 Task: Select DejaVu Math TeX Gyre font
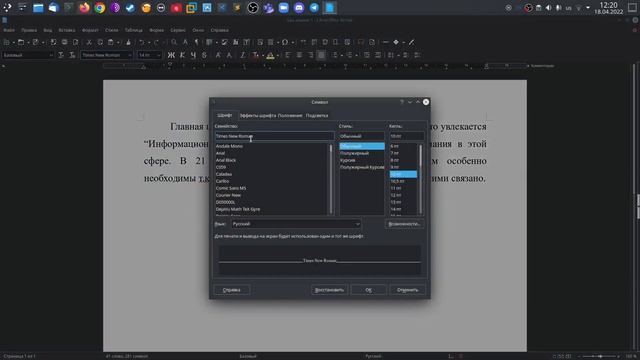coord(271,209)
